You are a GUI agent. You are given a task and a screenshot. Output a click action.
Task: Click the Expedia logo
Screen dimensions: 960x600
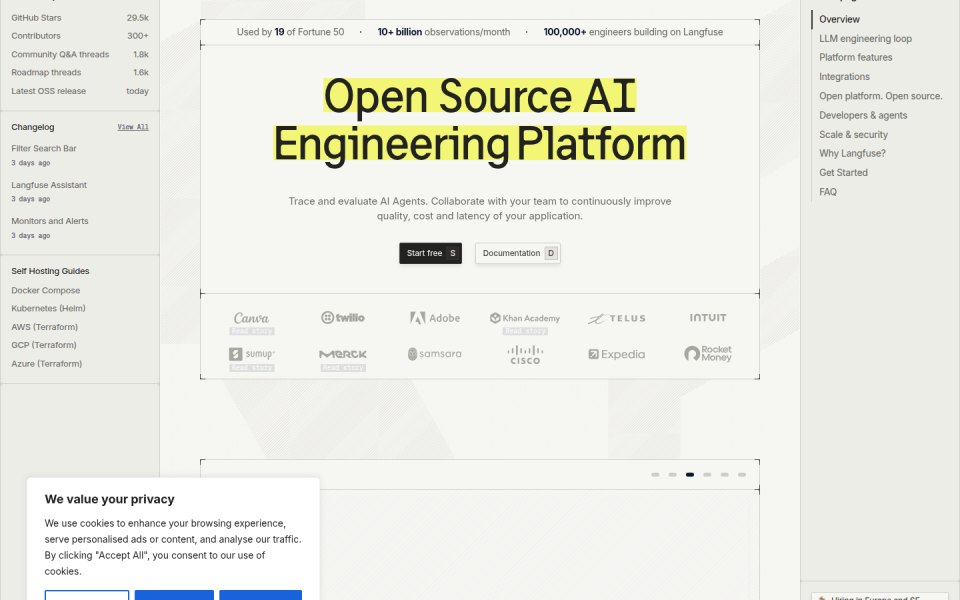click(x=617, y=354)
